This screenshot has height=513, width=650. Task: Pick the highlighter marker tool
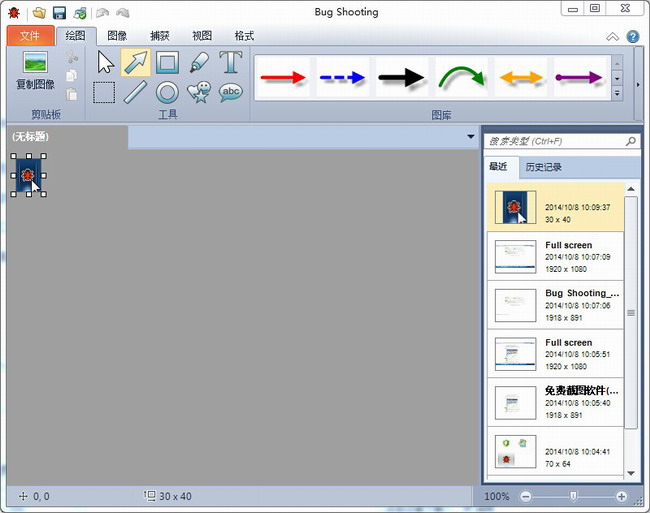[x=199, y=63]
